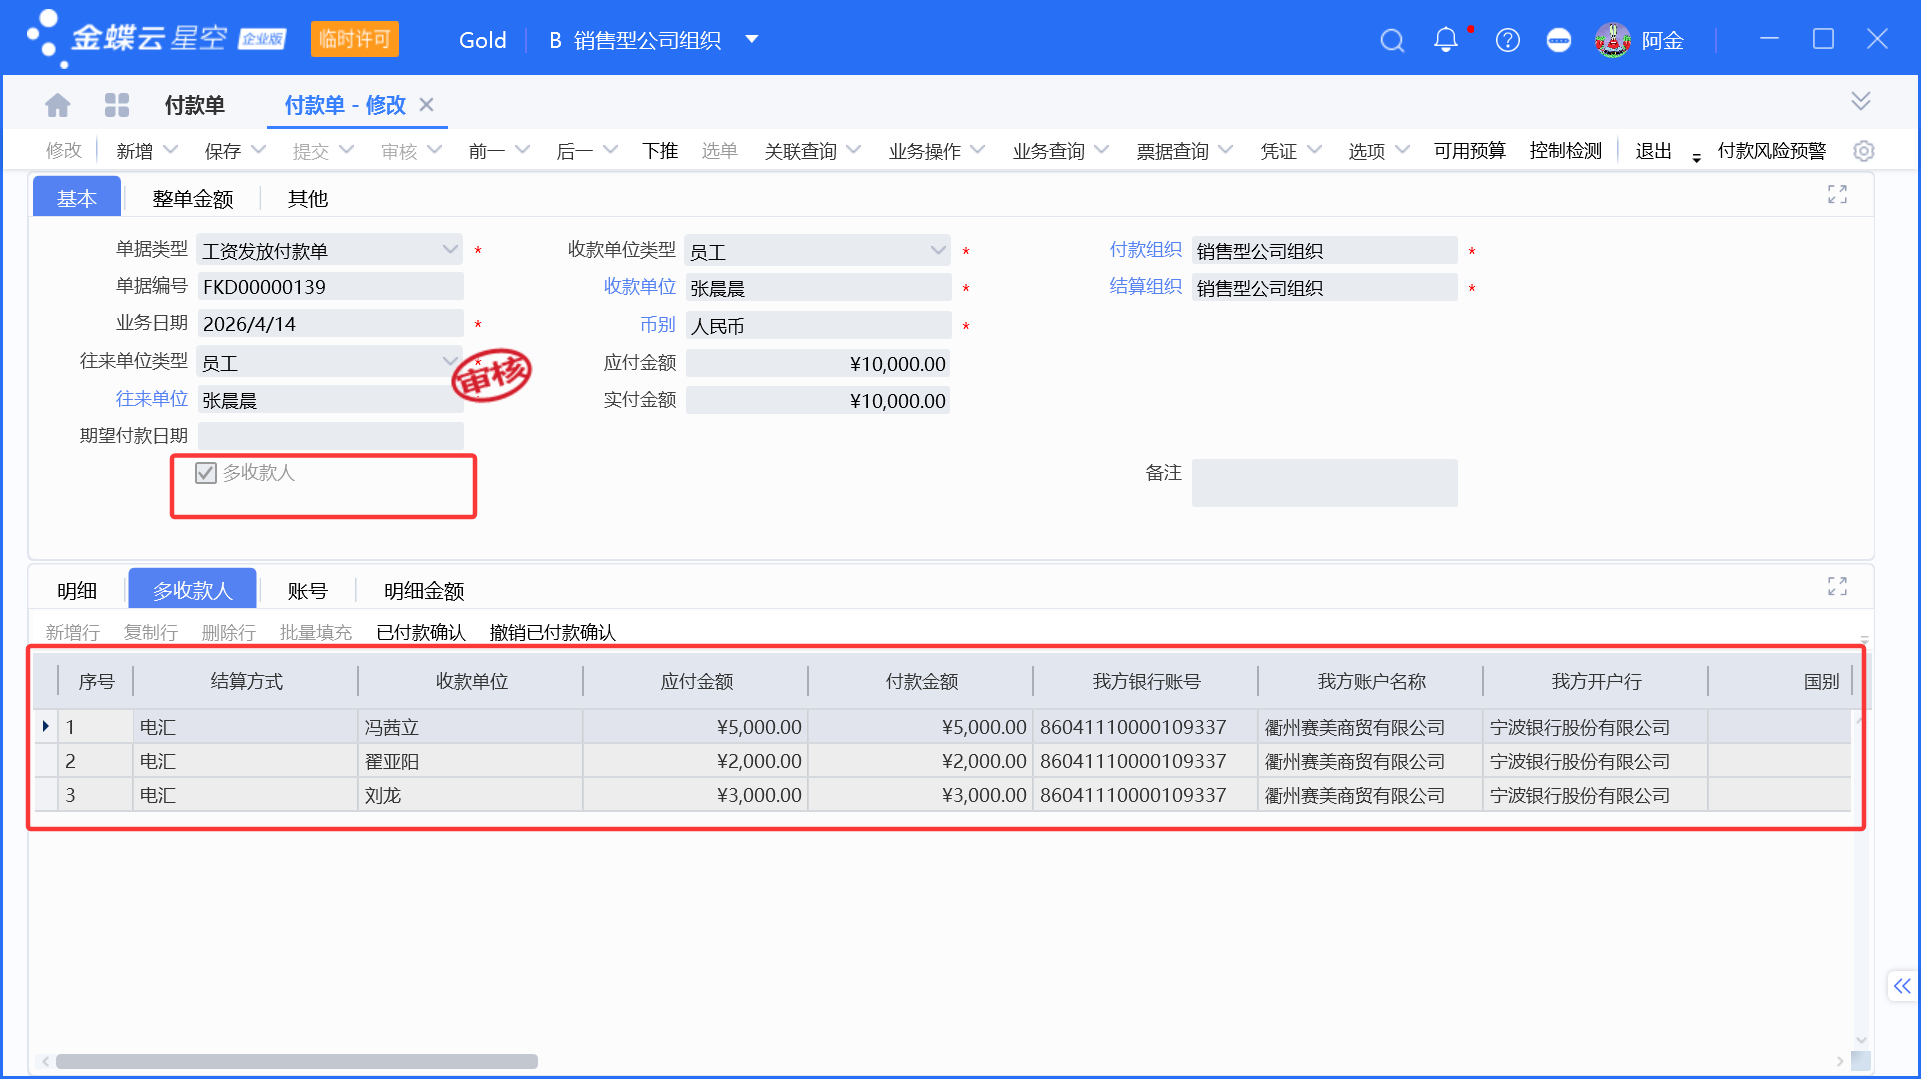Click 结算方式 column header
Screen dimensions: 1921x1079
coord(246,682)
